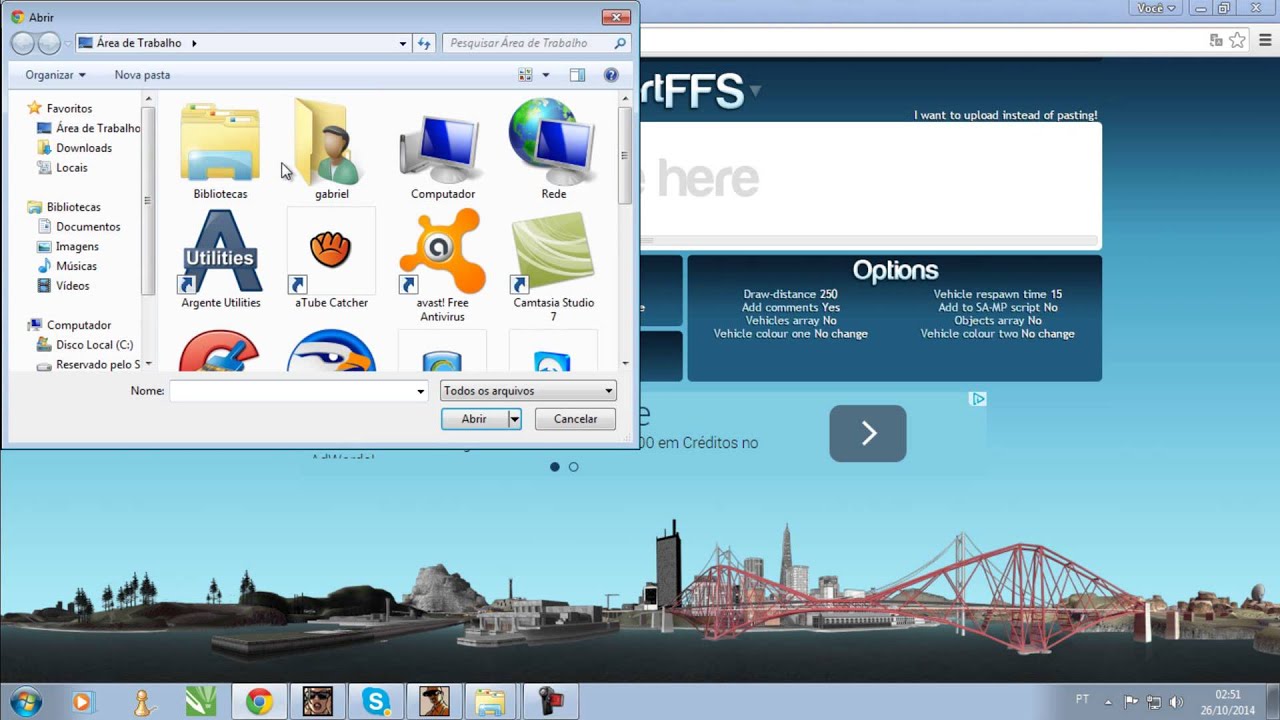The image size is (1280, 720).
Task: Select the aTube Catcher shortcut
Action: 331,259
